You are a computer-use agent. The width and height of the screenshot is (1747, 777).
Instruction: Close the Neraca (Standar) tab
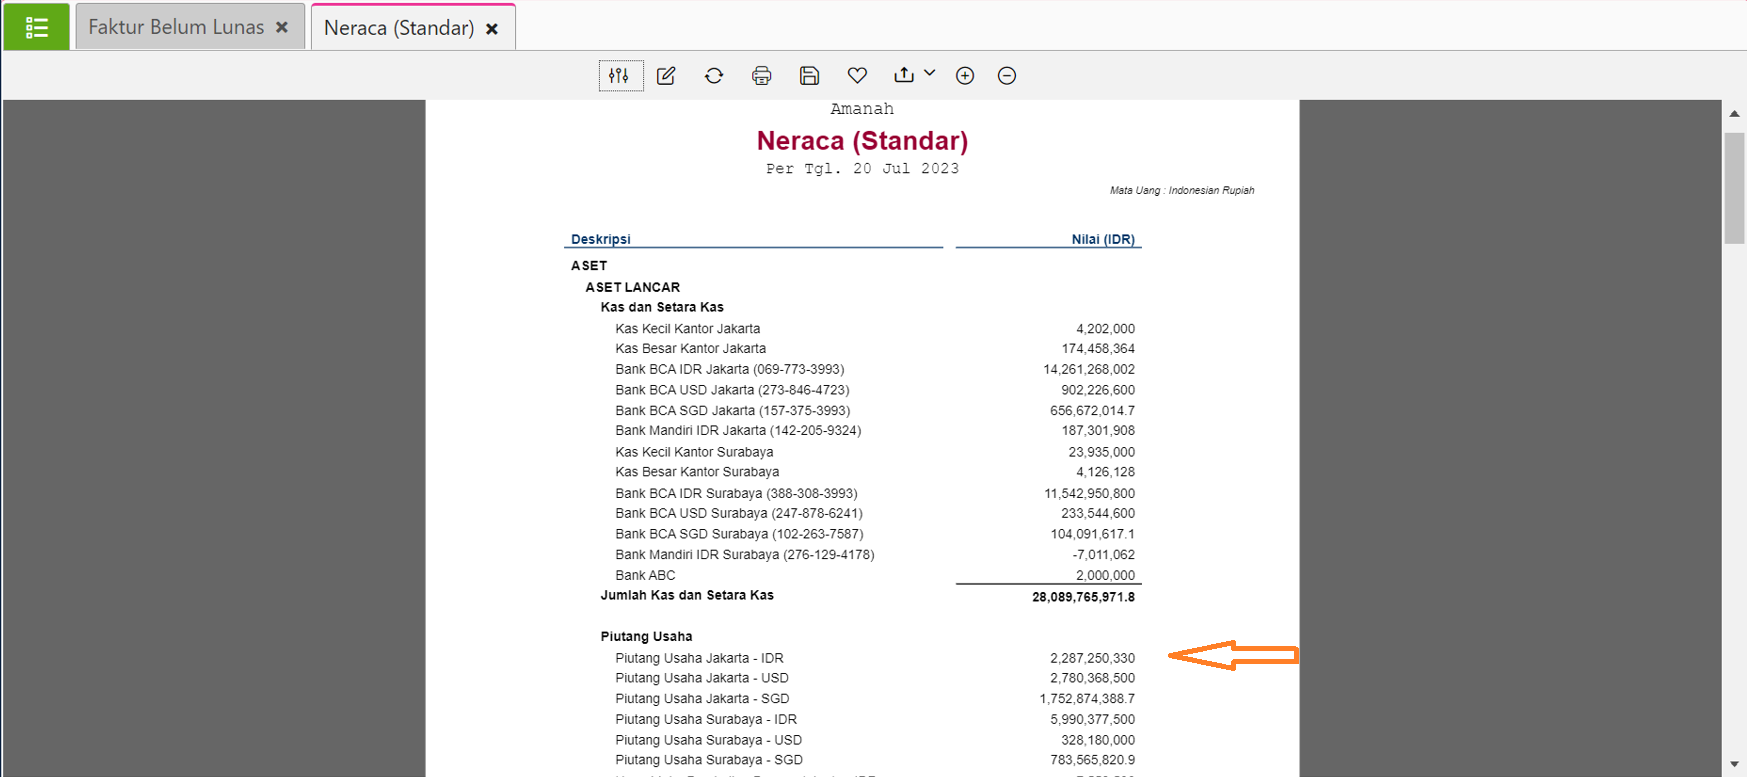[492, 29]
